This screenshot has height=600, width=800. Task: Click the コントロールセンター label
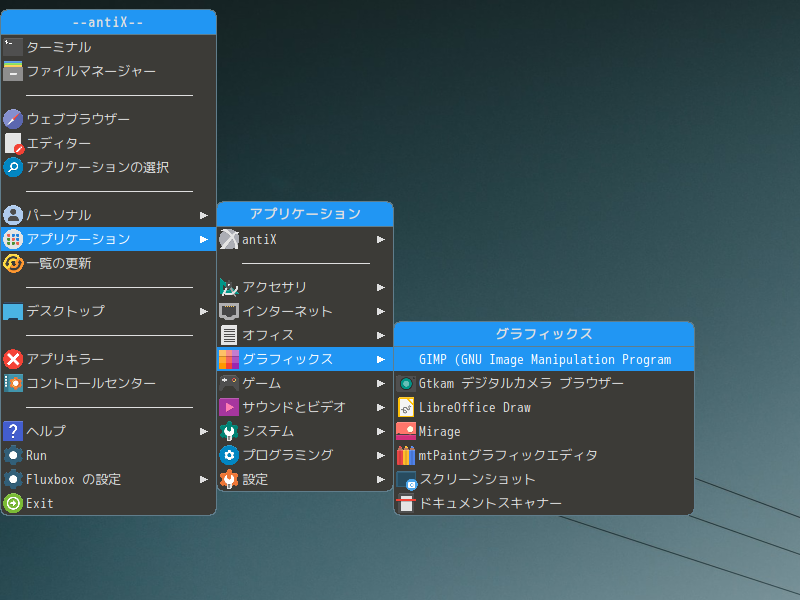pos(91,383)
